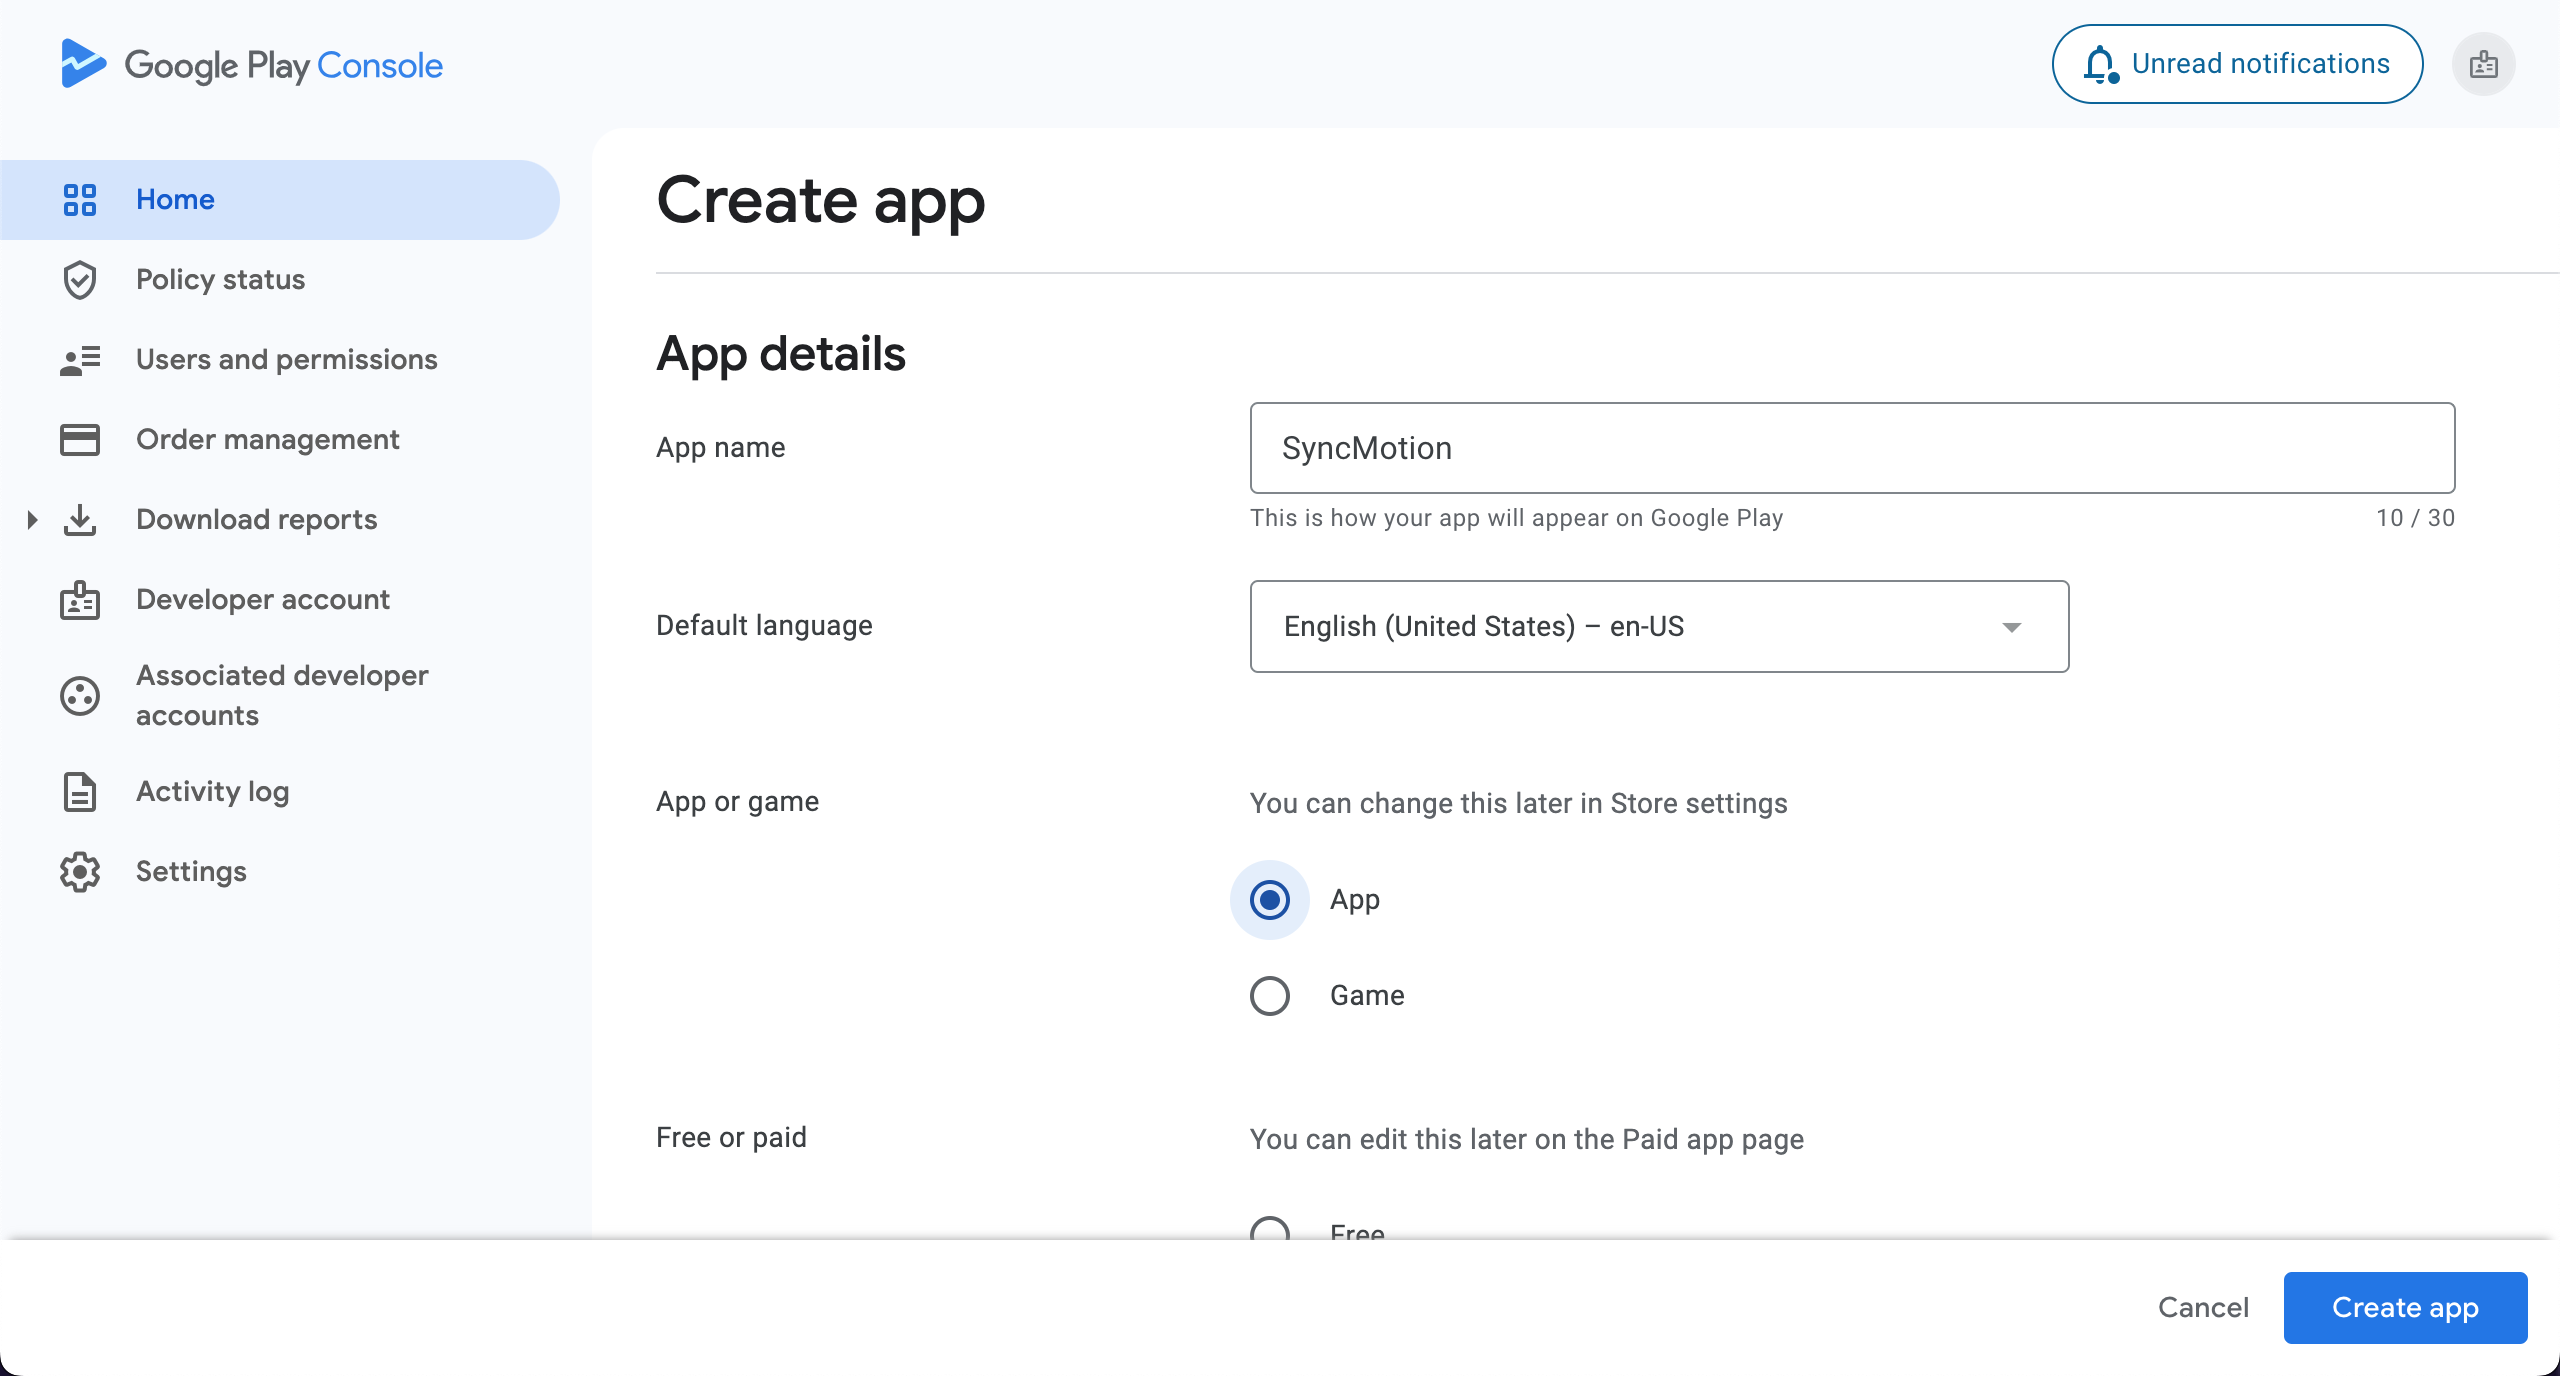This screenshot has width=2560, height=1376.
Task: Open Settings menu item
Action: tap(280, 872)
